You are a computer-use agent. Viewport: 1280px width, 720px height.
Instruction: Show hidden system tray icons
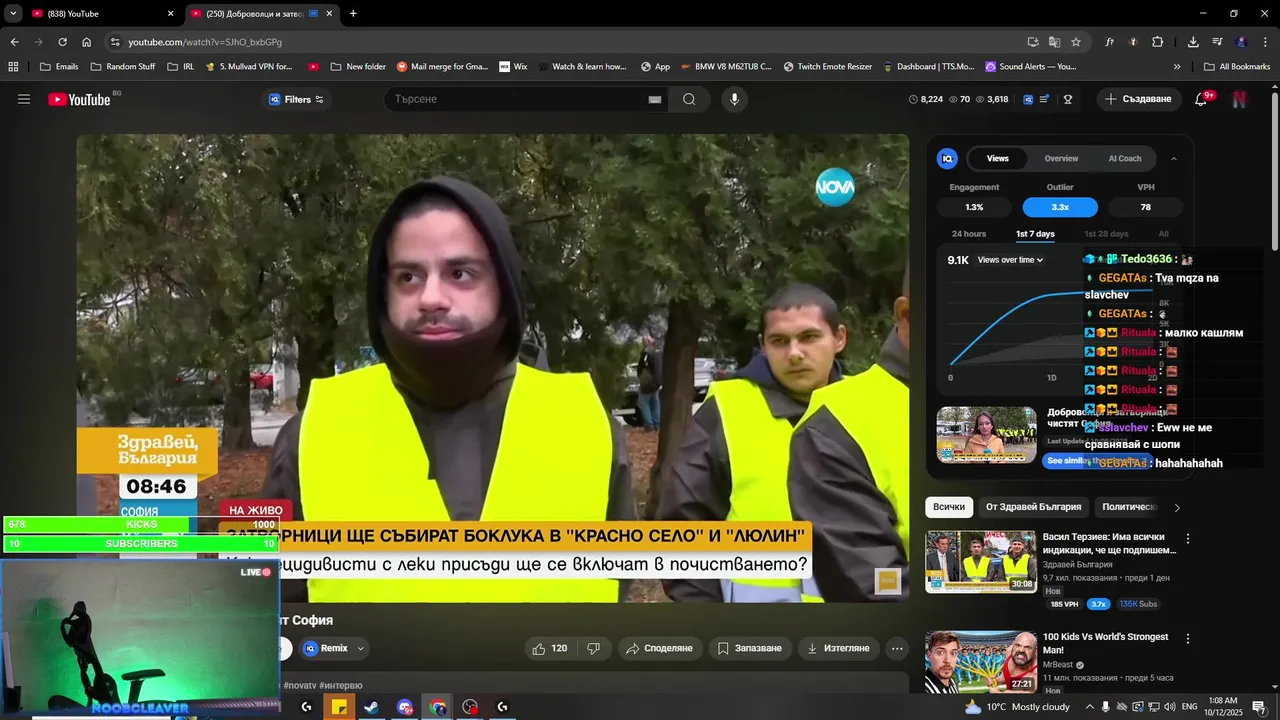[x=1089, y=707]
